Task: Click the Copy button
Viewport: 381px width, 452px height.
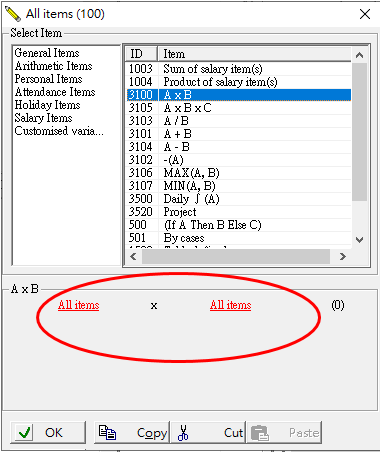Action: [x=132, y=433]
